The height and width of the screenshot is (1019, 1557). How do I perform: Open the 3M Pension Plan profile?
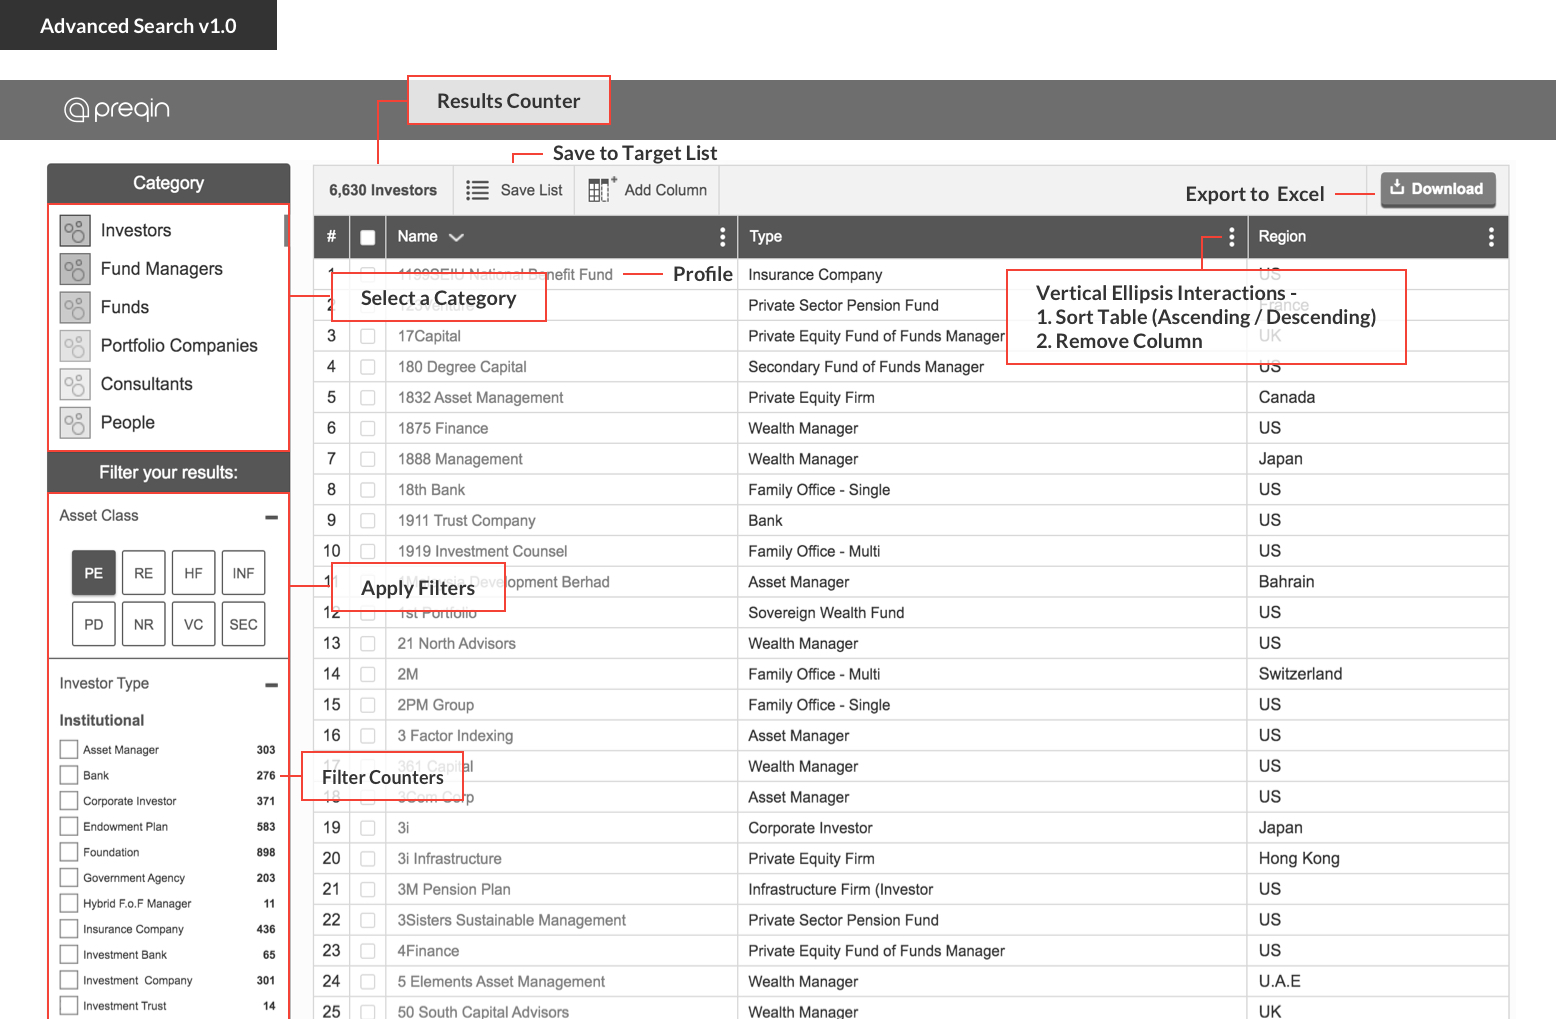coord(454,890)
